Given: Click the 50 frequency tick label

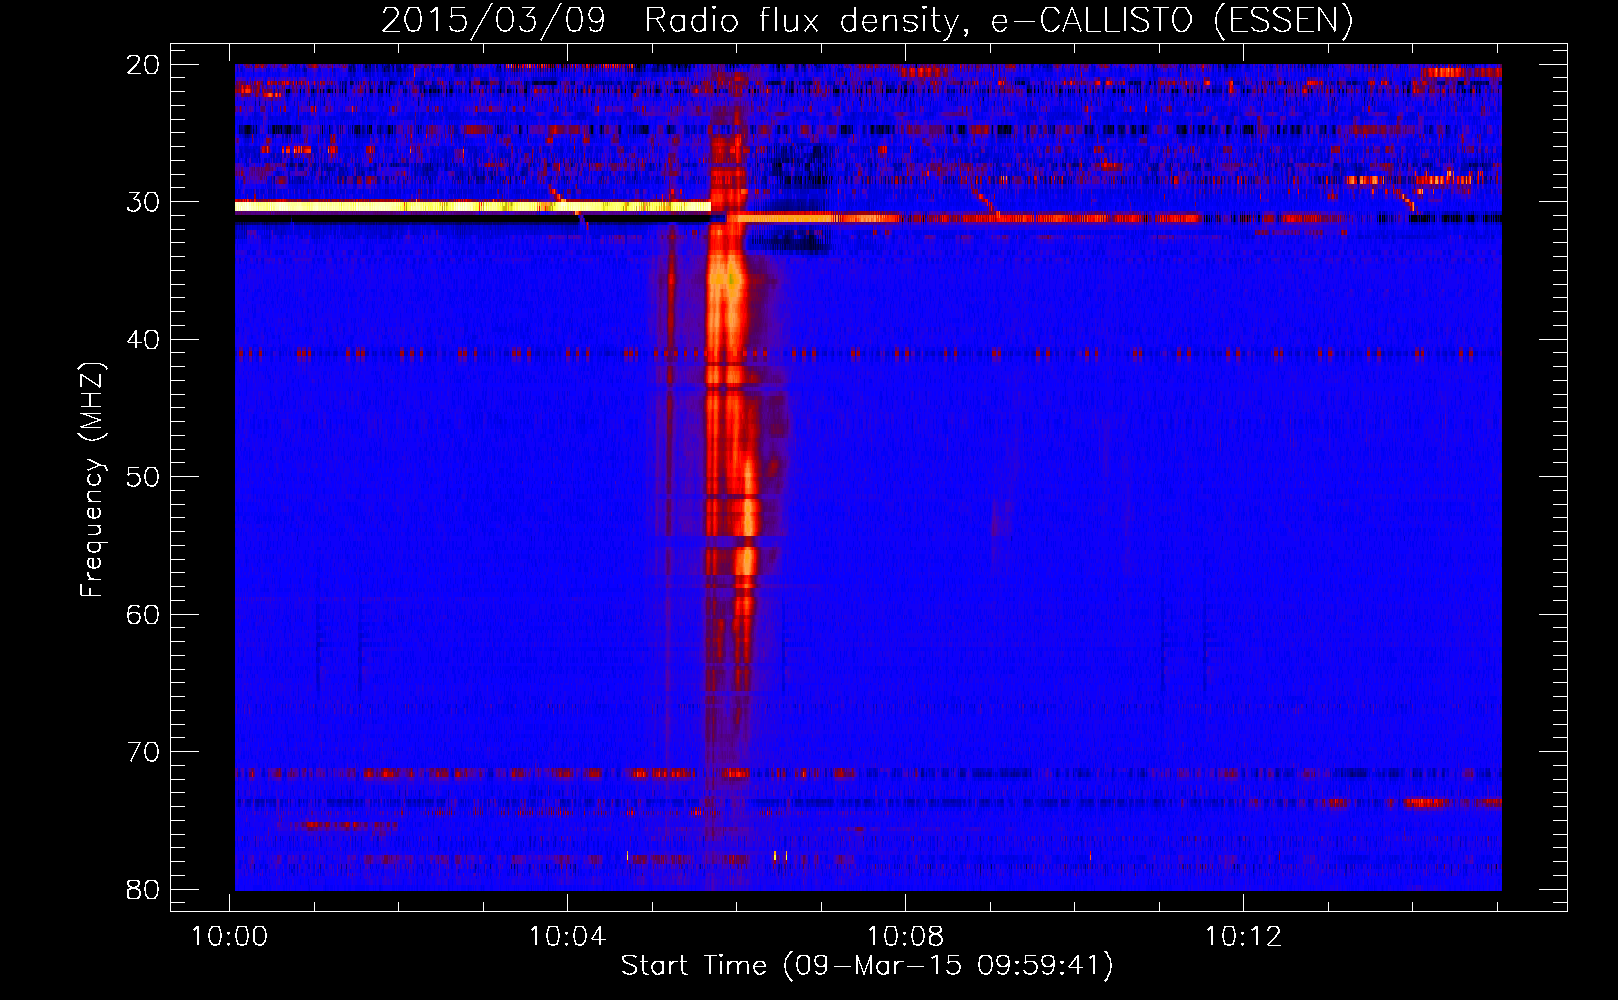Looking at the screenshot, I should (144, 477).
